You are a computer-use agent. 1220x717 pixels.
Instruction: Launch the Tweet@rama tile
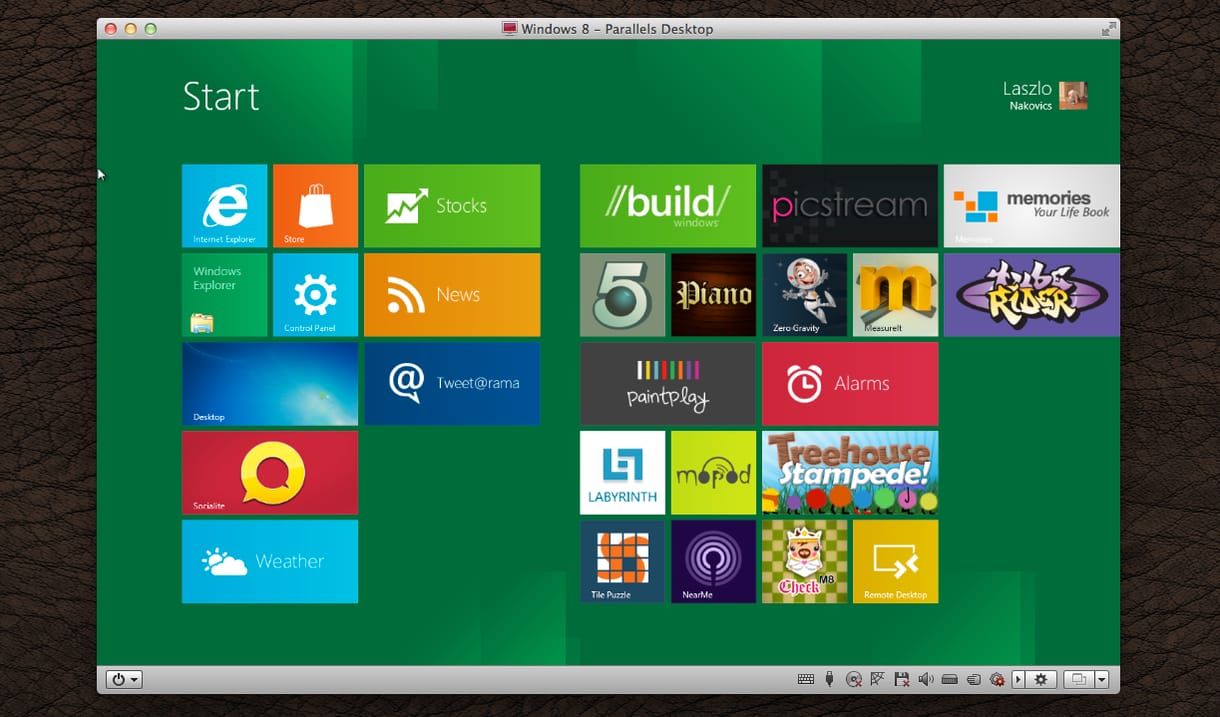point(452,384)
